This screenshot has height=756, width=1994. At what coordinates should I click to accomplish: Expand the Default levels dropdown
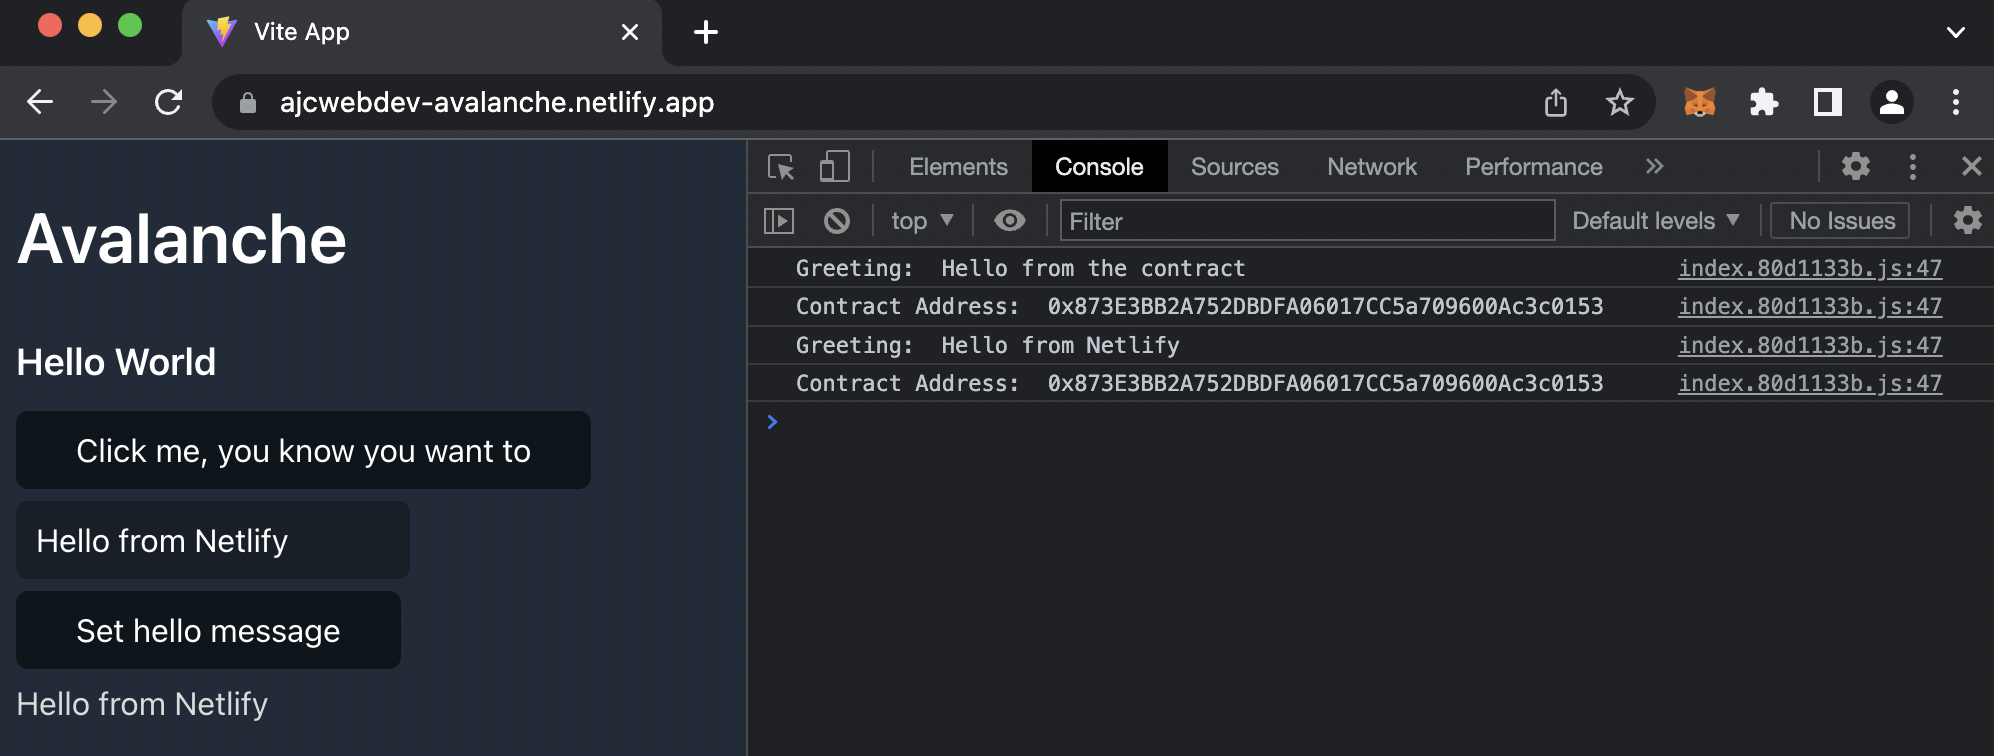pos(1655,221)
